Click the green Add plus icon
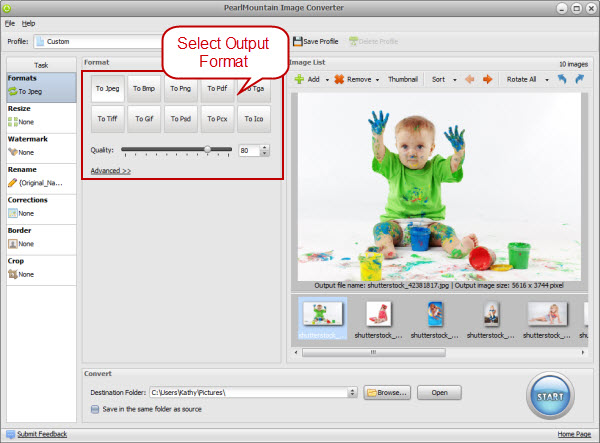Screen dimensions: 600x443 [299, 79]
